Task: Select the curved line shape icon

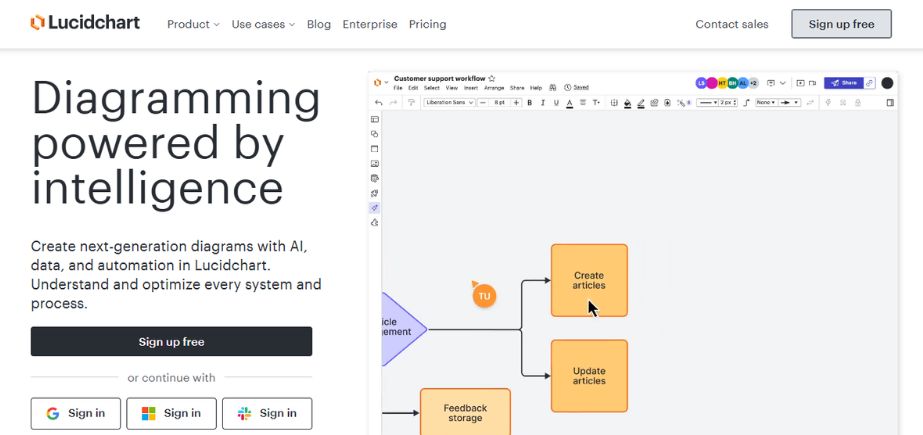Action: pyautogui.click(x=746, y=102)
